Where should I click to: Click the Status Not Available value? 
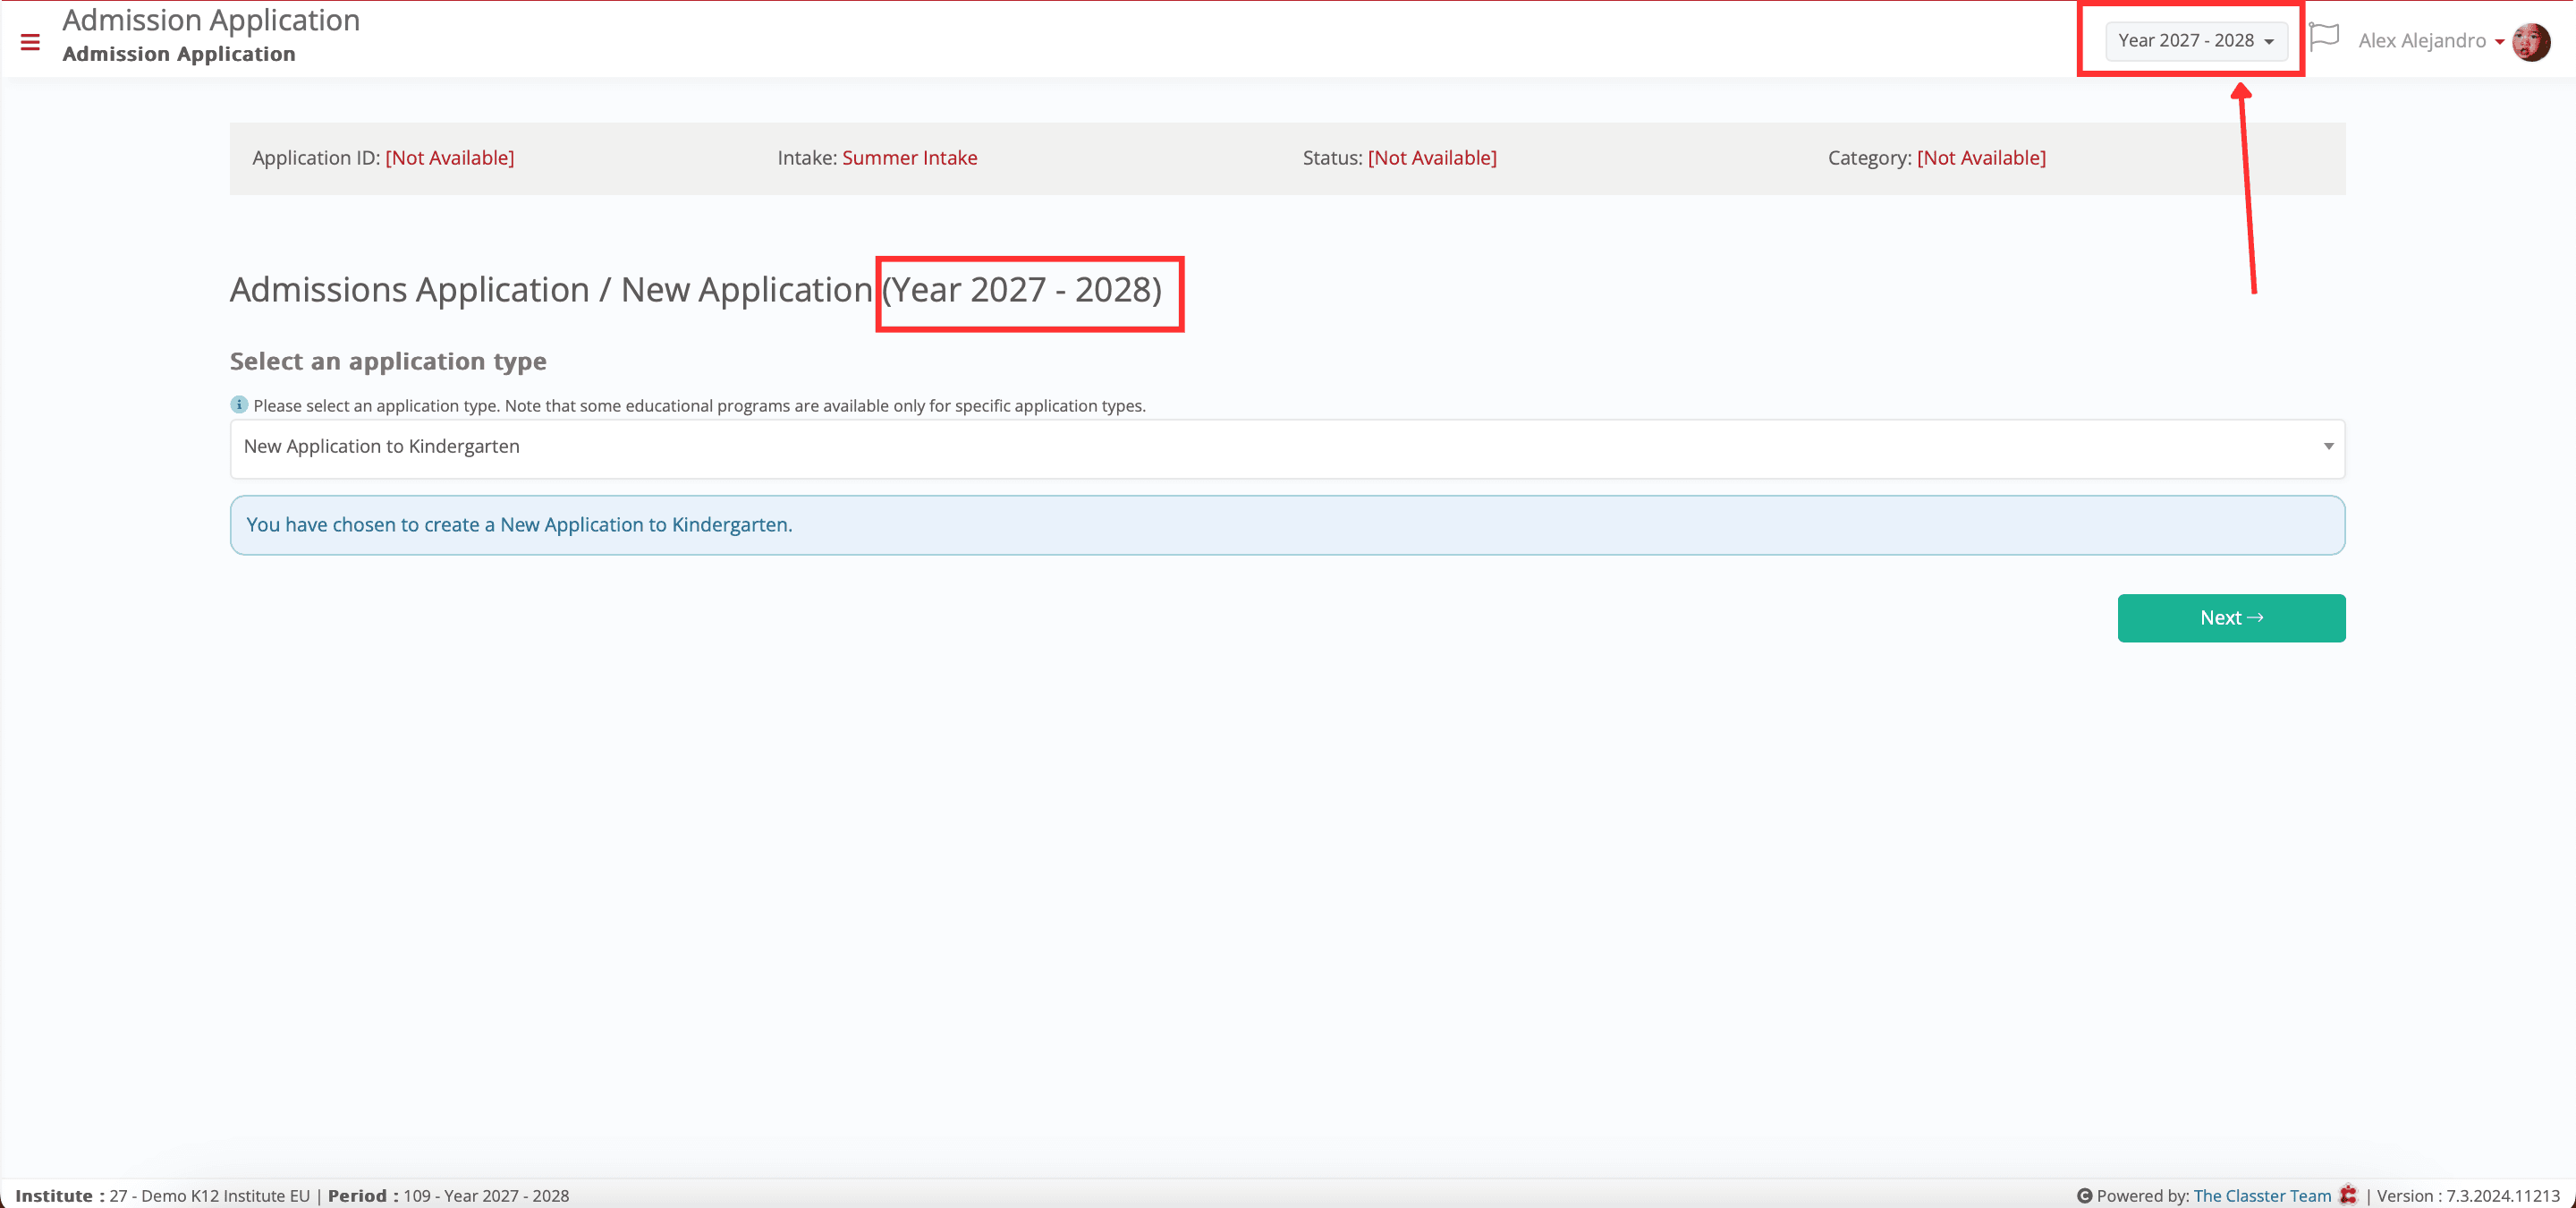click(x=1431, y=158)
